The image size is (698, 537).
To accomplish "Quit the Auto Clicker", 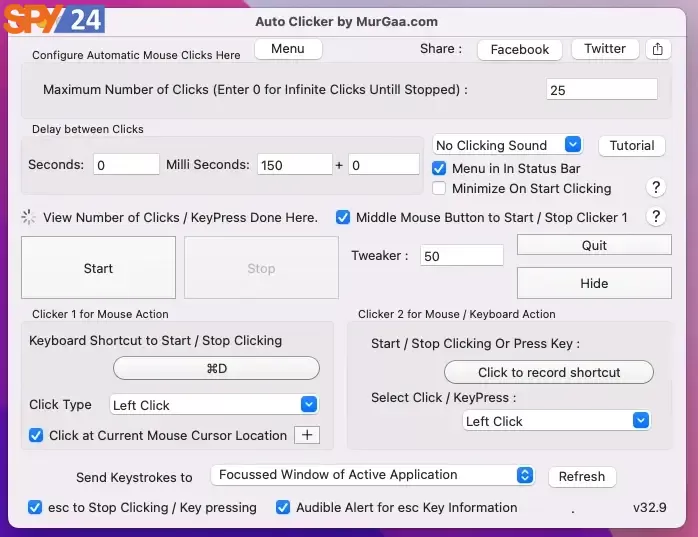I will [x=594, y=245].
